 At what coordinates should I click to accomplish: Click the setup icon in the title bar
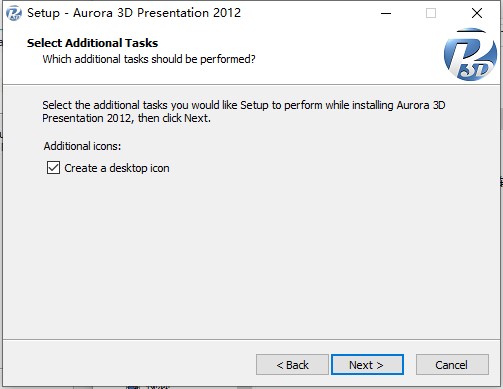click(x=14, y=13)
